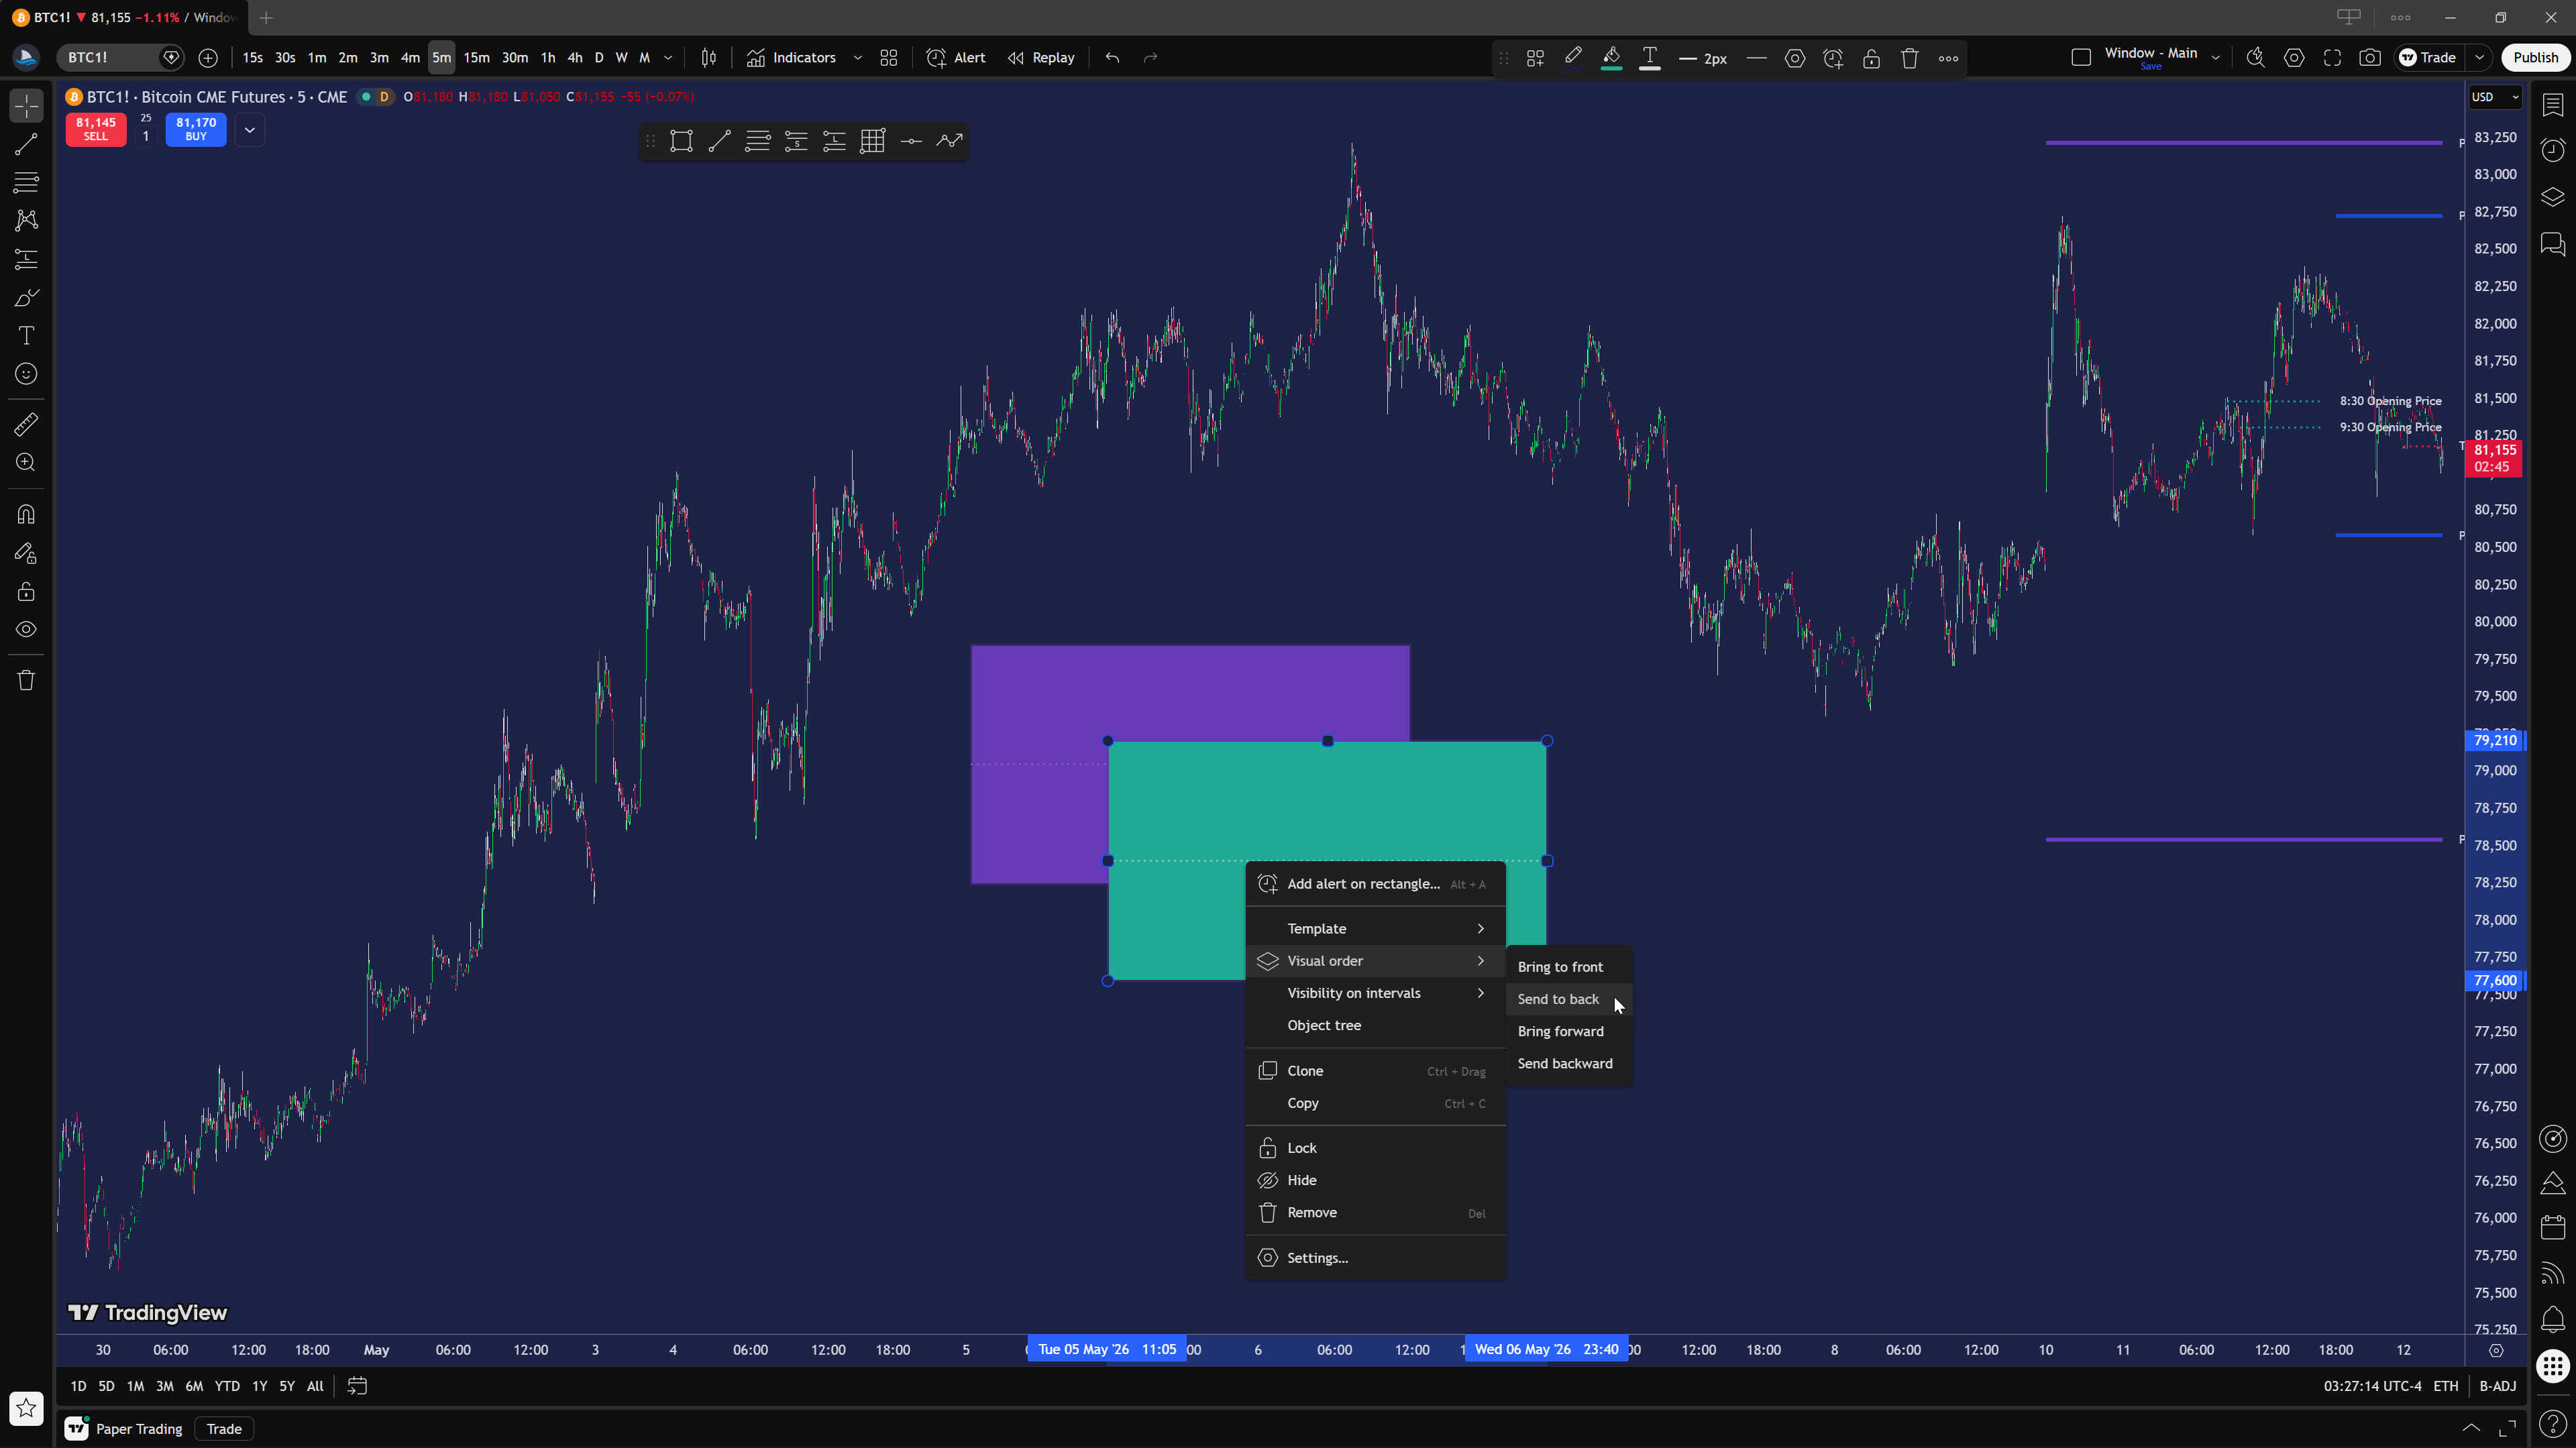
Task: Click Remove in the context menu
Action: tap(1375, 1213)
